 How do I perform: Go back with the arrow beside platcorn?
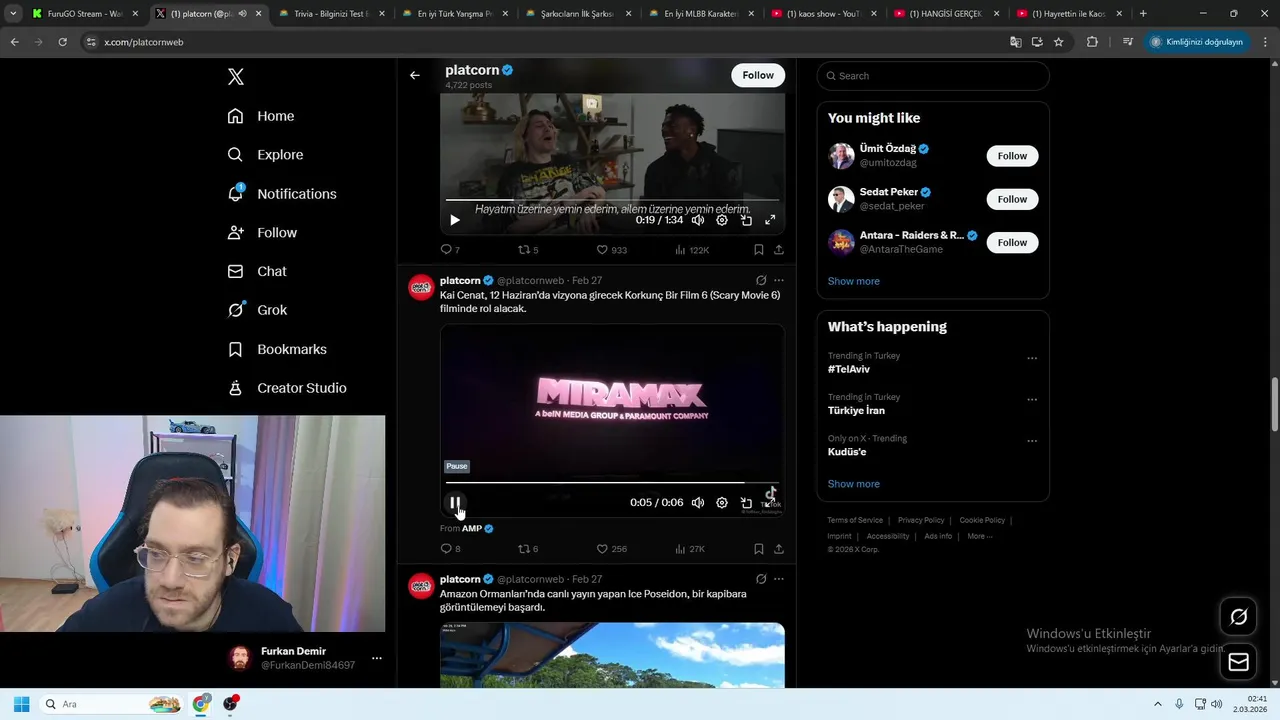(415, 75)
